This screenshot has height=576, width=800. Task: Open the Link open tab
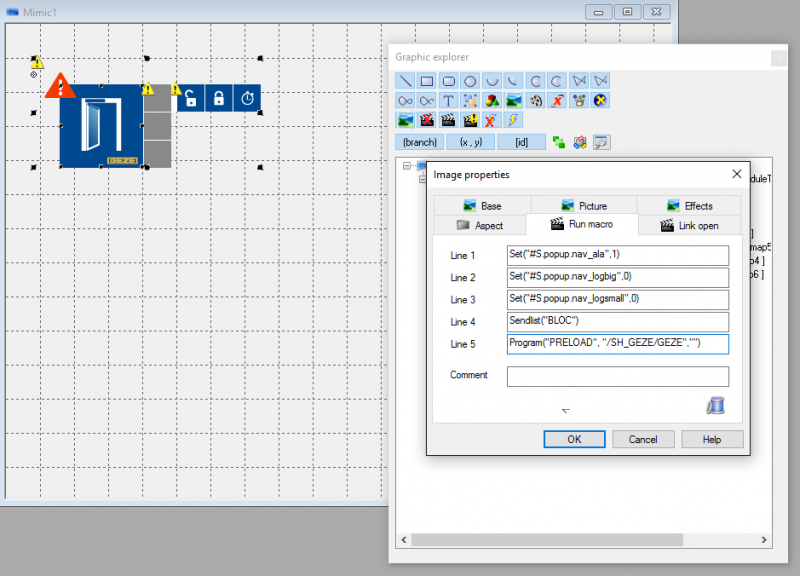pos(689,226)
